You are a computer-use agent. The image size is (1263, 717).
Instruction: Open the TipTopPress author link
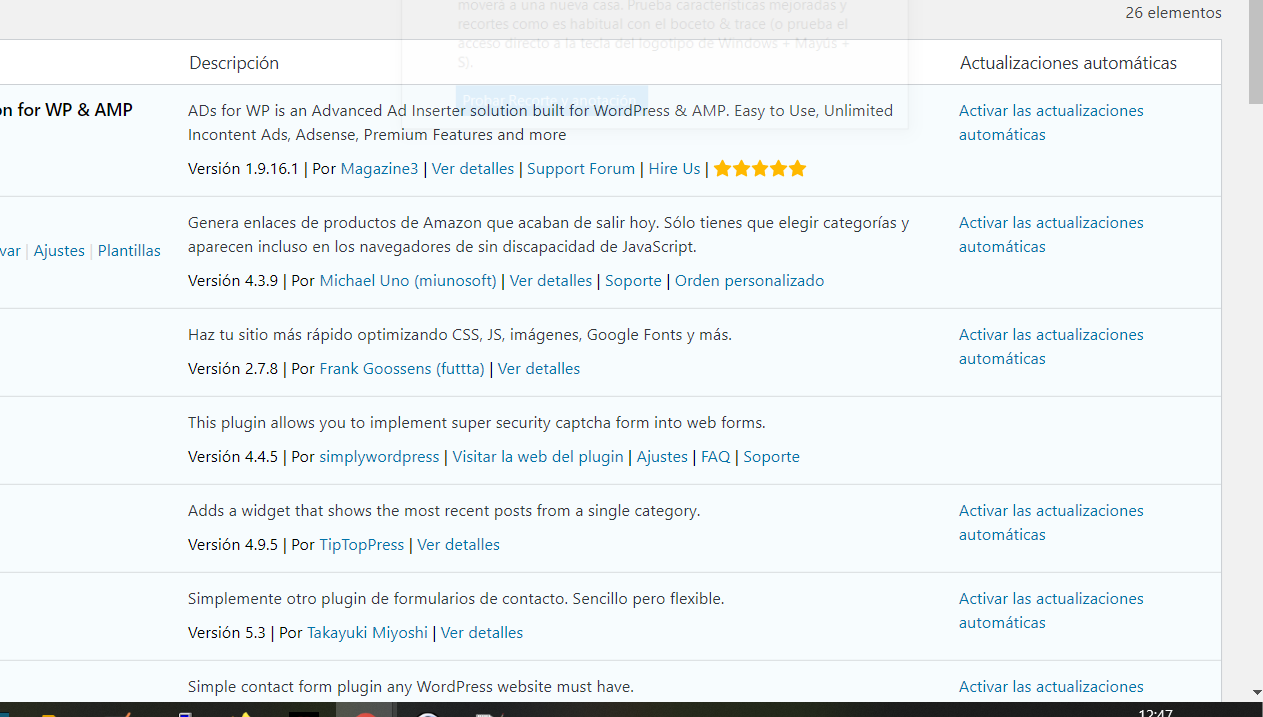(x=361, y=545)
